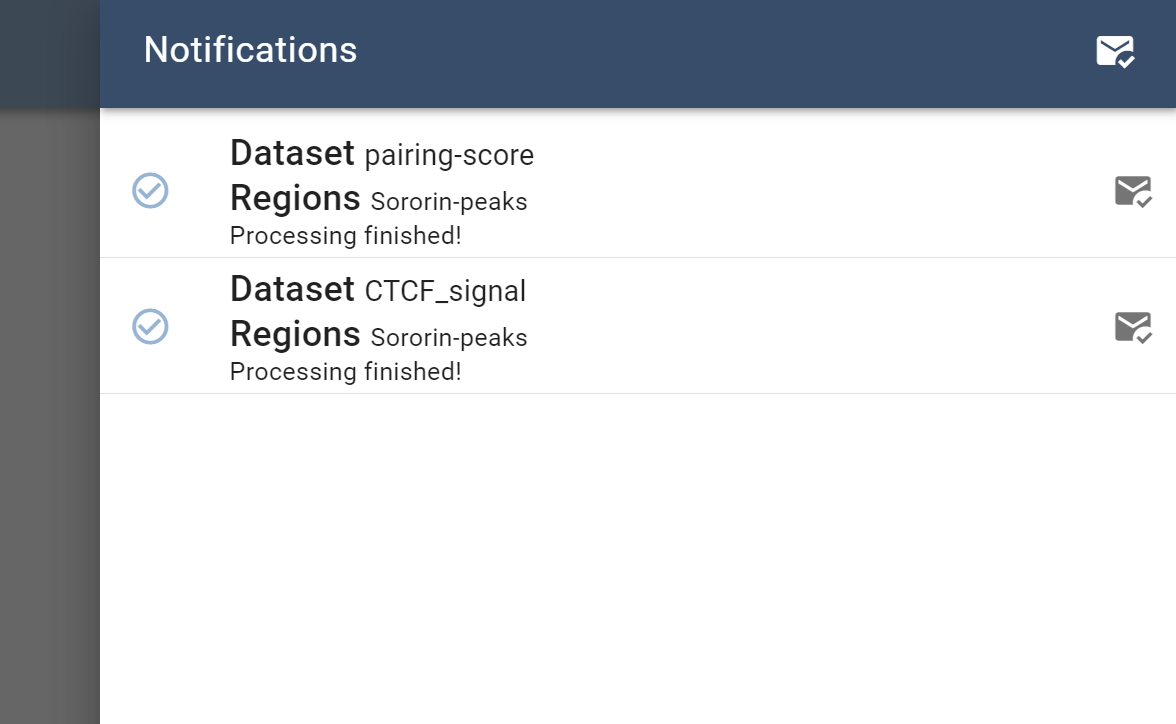The image size is (1176, 724).
Task: Click the Notifications panel title
Action: click(250, 50)
